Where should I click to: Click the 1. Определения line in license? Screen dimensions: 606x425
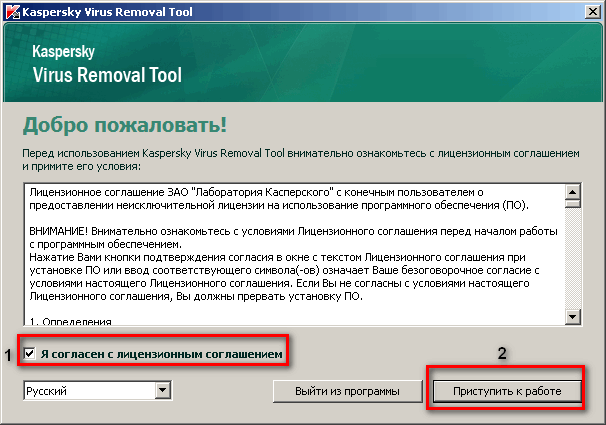70,321
